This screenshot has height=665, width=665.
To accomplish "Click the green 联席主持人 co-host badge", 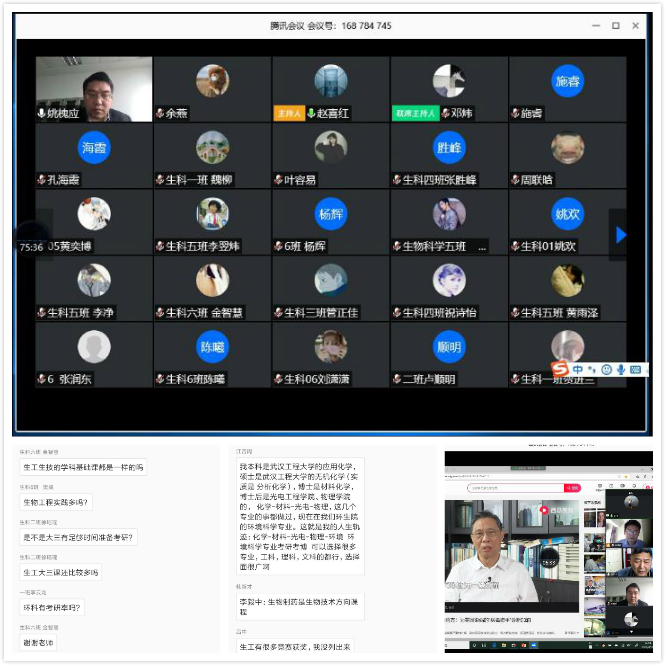I will point(415,114).
